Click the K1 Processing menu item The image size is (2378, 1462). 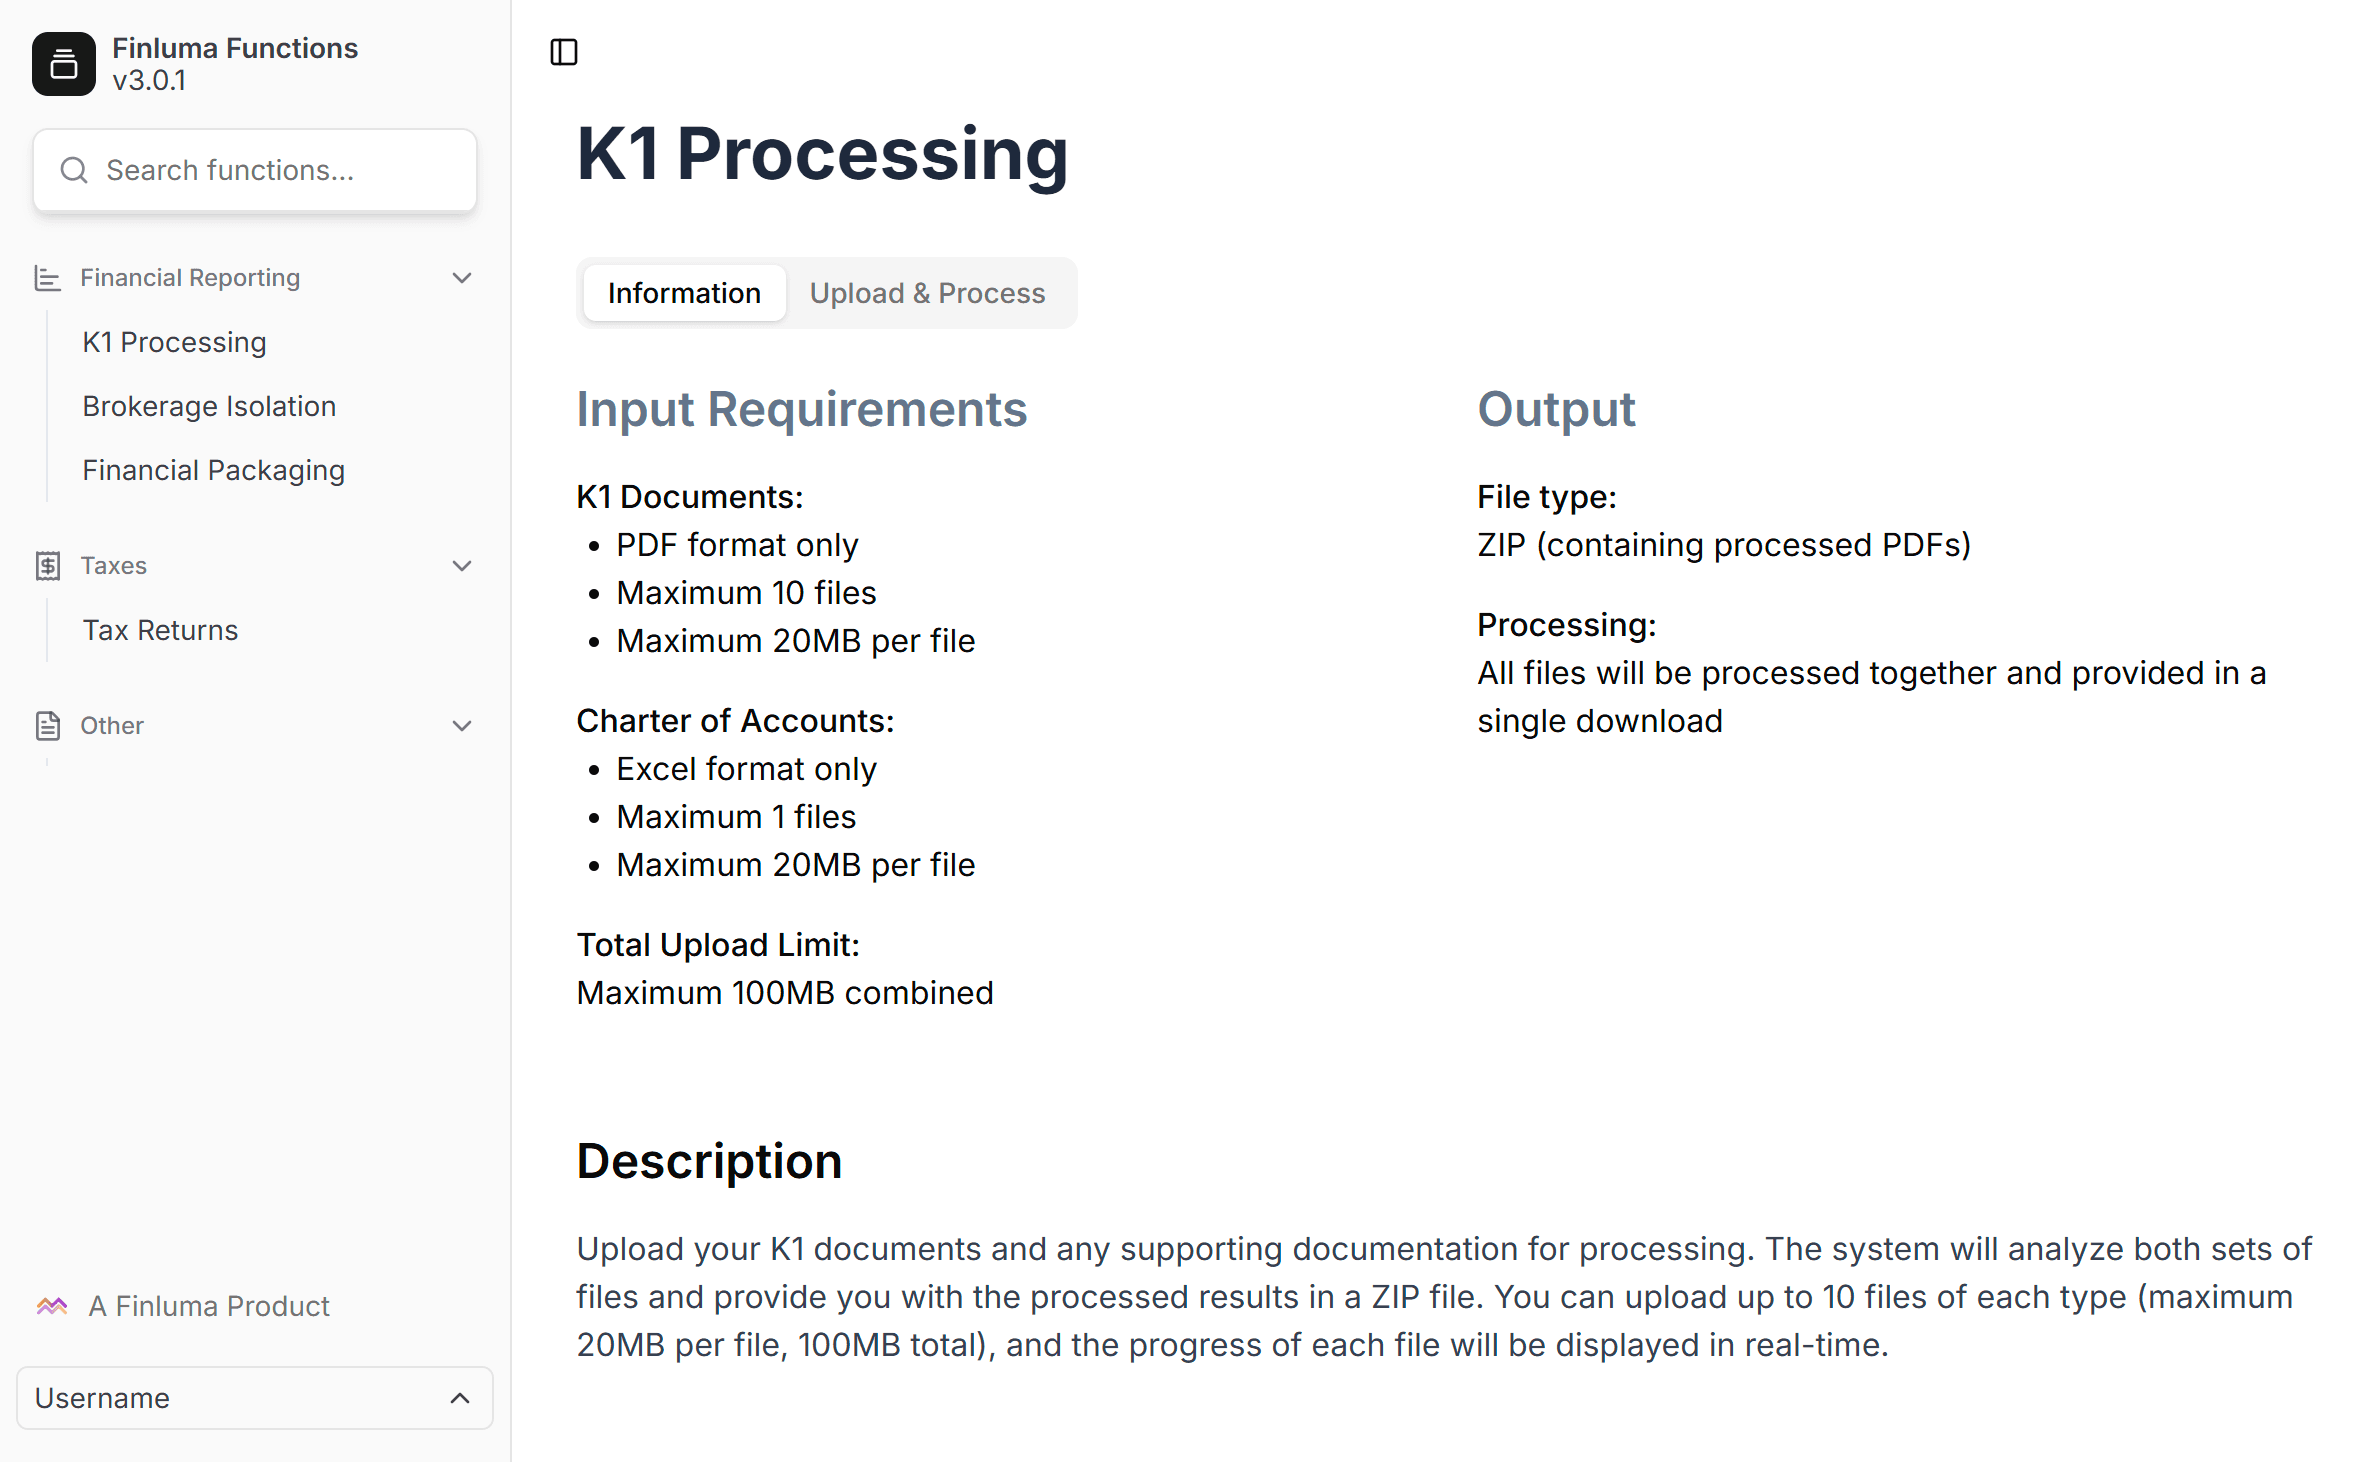click(x=175, y=341)
